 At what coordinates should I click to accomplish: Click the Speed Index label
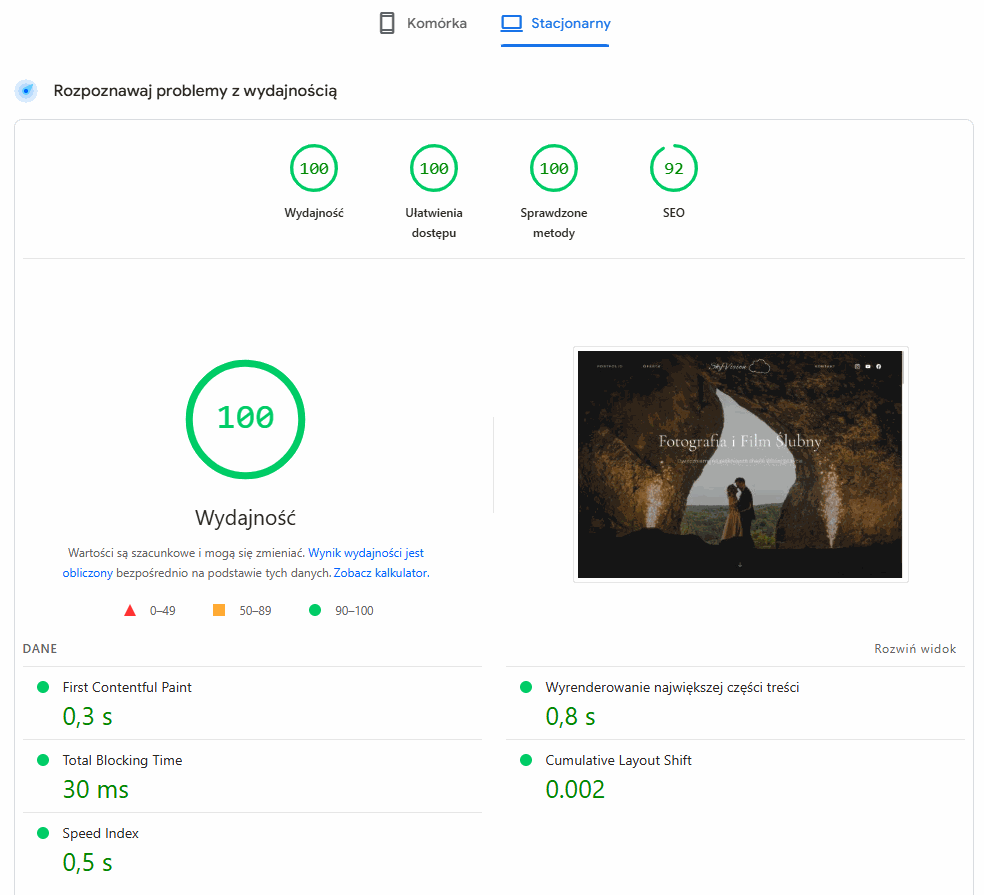pos(100,833)
